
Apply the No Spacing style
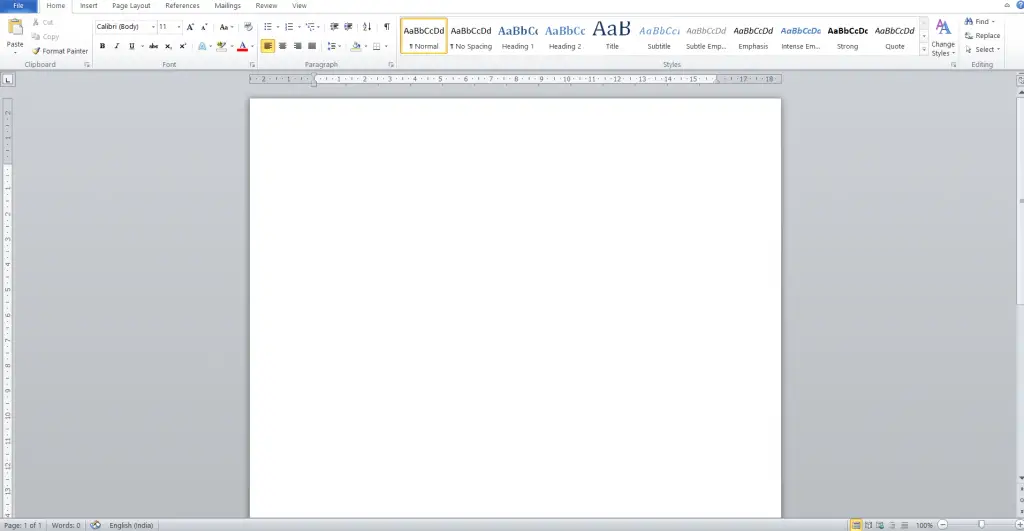click(471, 37)
